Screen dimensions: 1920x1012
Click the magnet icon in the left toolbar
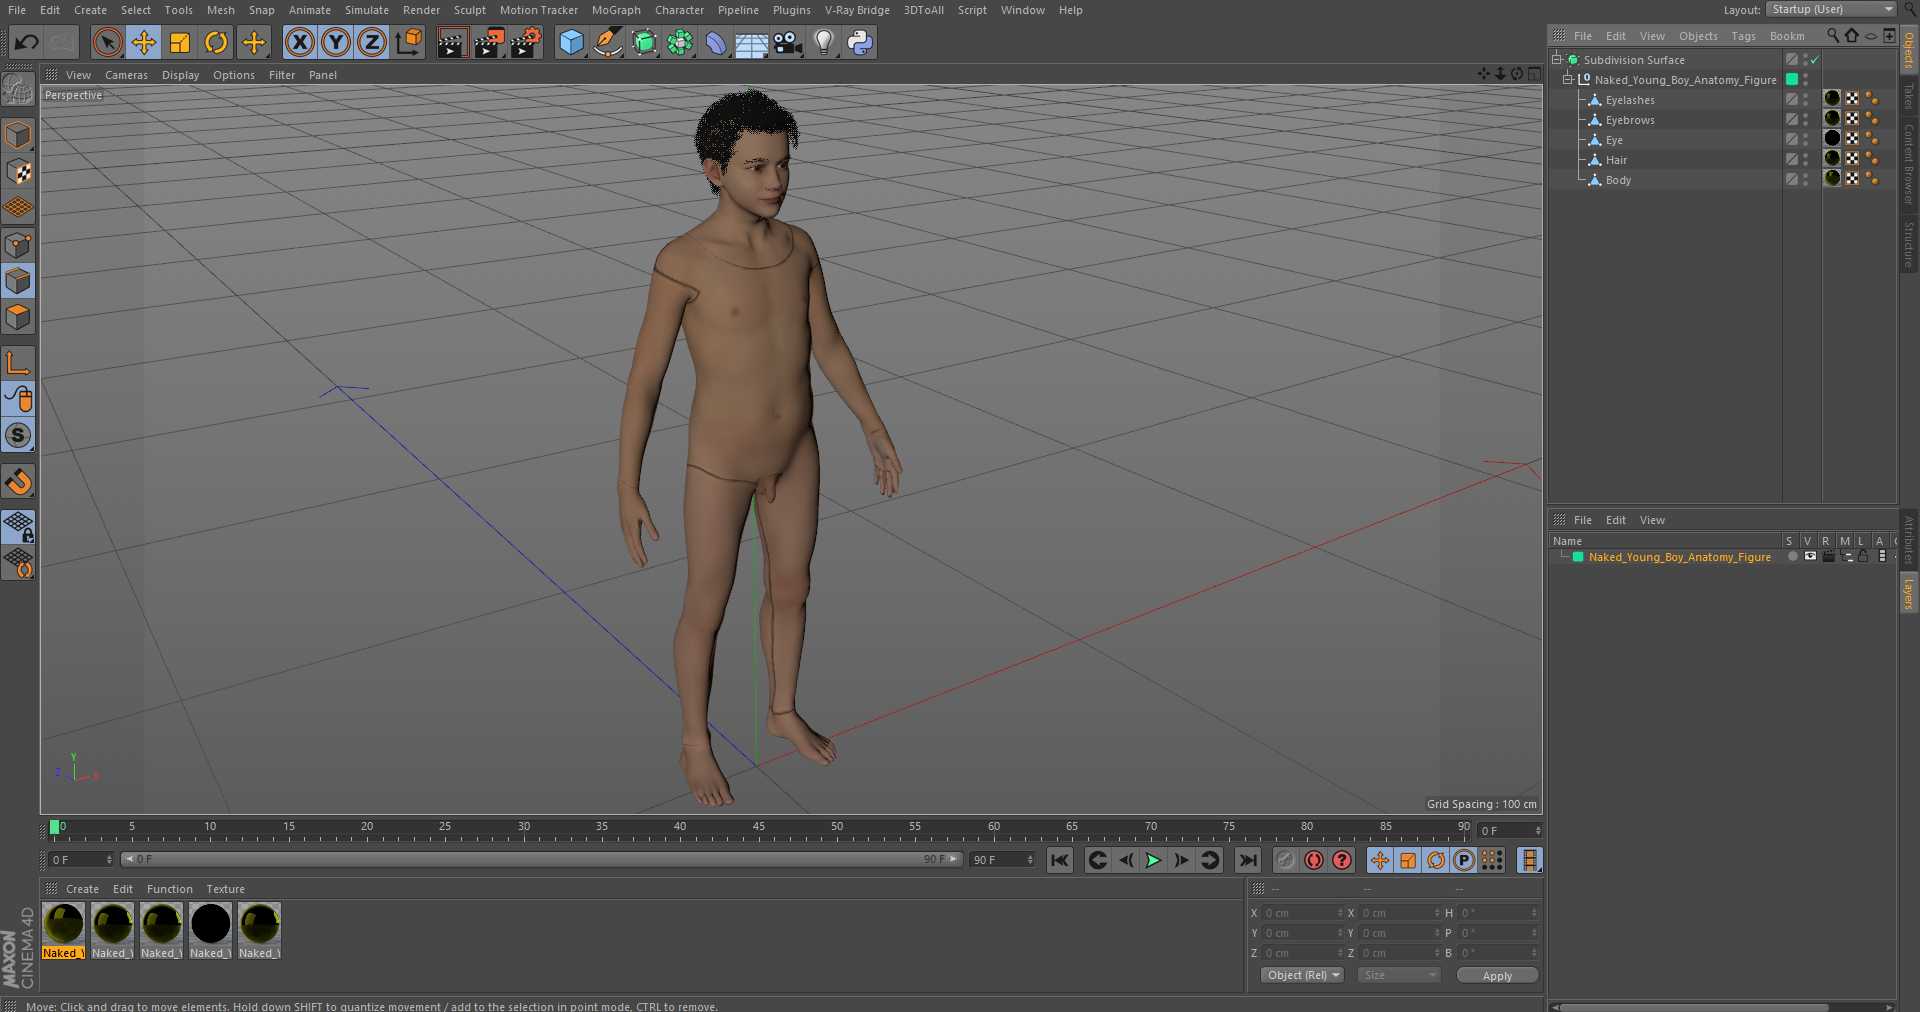(x=18, y=481)
